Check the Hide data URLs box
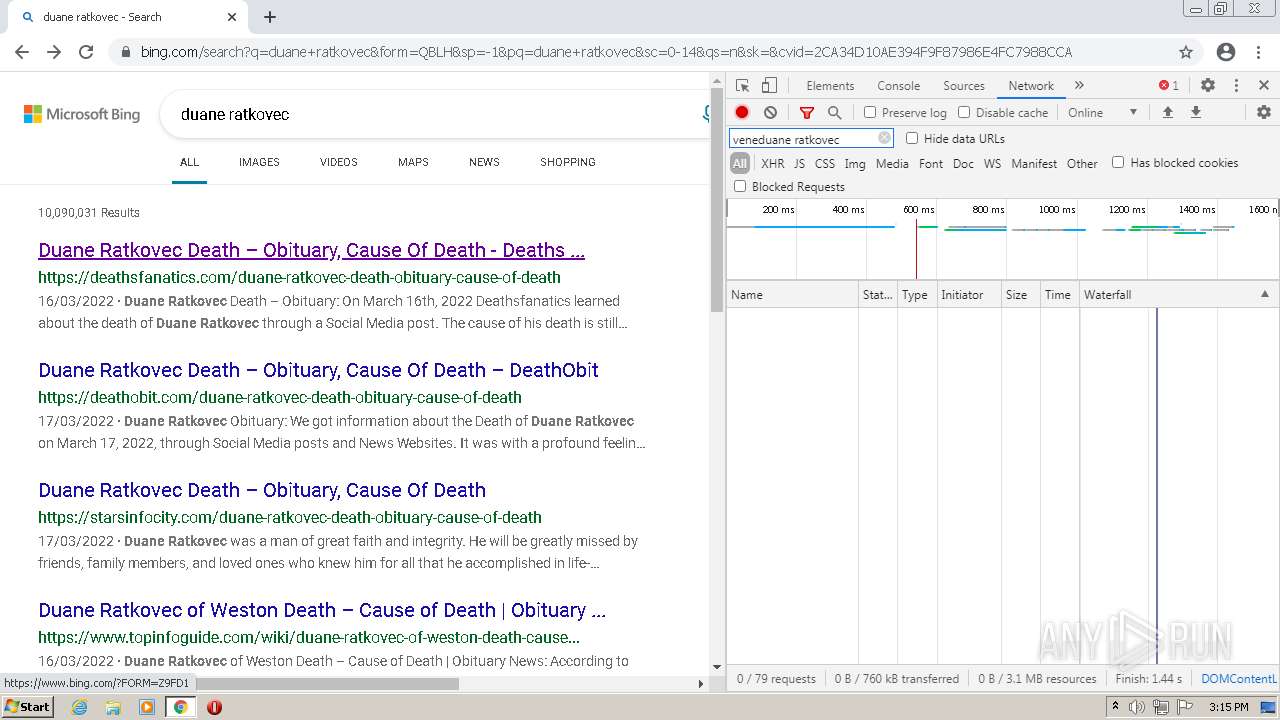1280x720 pixels. pyautogui.click(x=912, y=138)
